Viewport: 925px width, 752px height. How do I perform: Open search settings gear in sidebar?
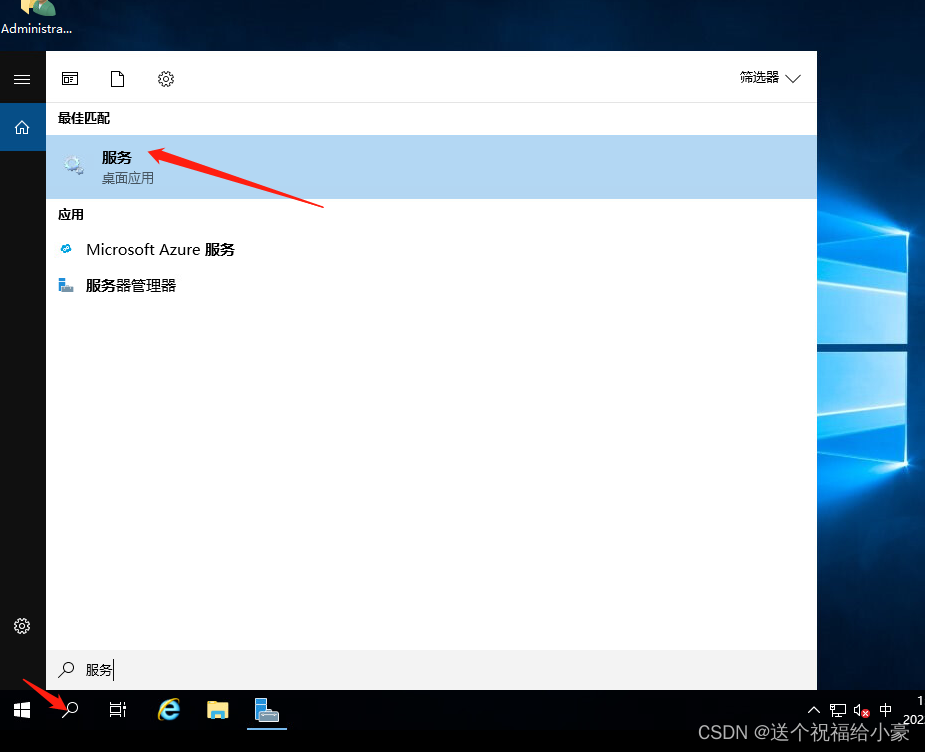22,626
